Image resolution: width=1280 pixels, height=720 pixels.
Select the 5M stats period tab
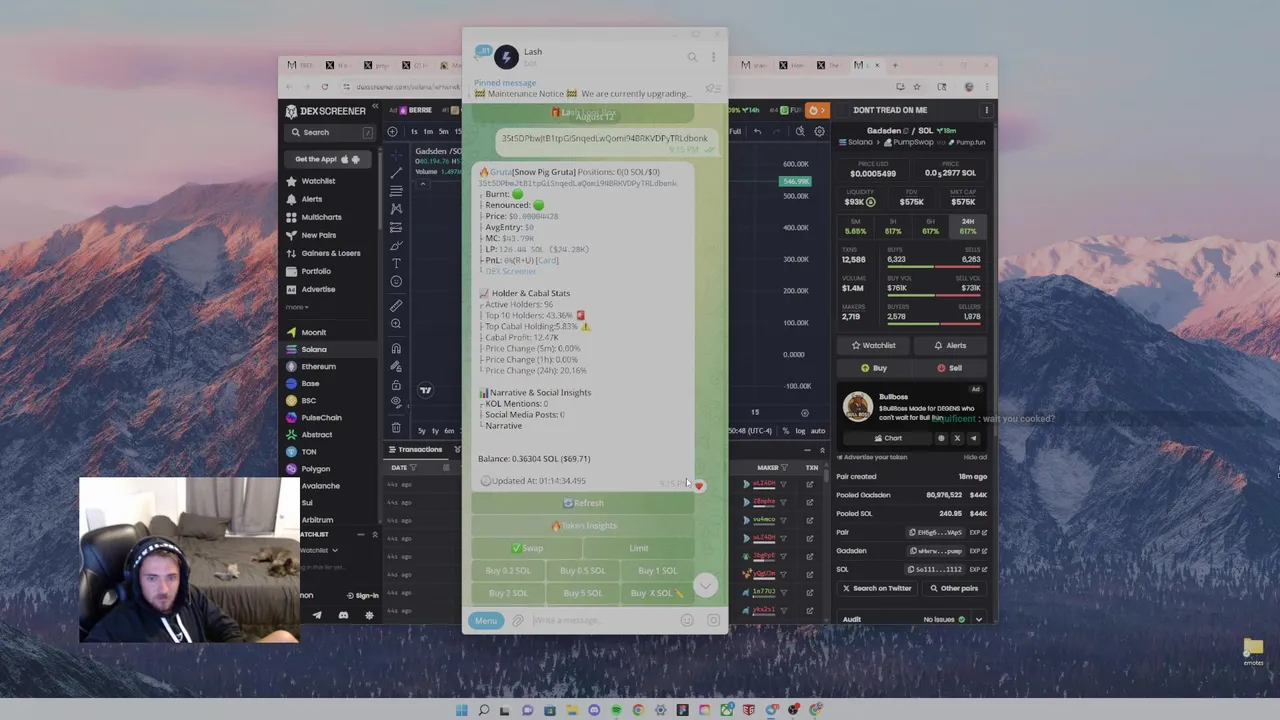(x=856, y=226)
